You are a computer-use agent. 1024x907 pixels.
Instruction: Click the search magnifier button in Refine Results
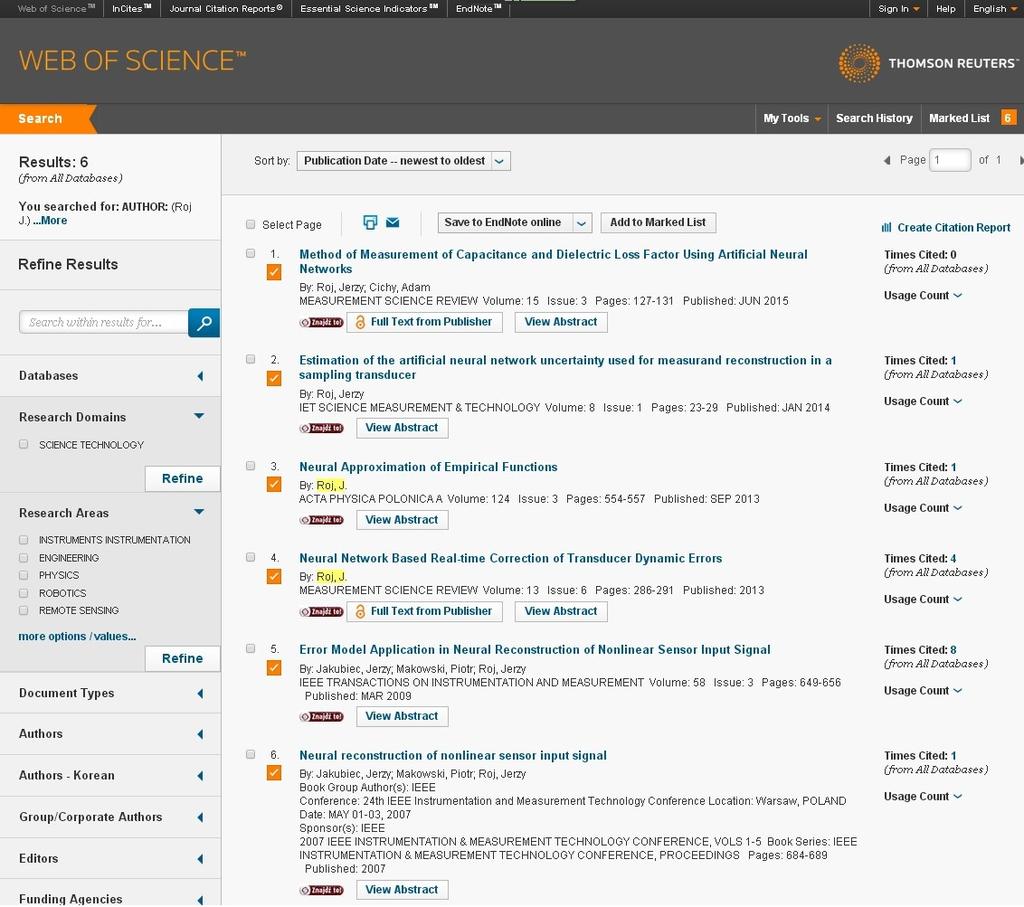204,323
